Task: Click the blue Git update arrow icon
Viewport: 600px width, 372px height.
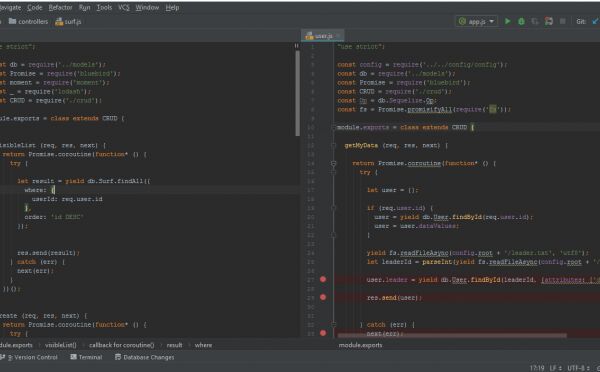Action: [595, 21]
